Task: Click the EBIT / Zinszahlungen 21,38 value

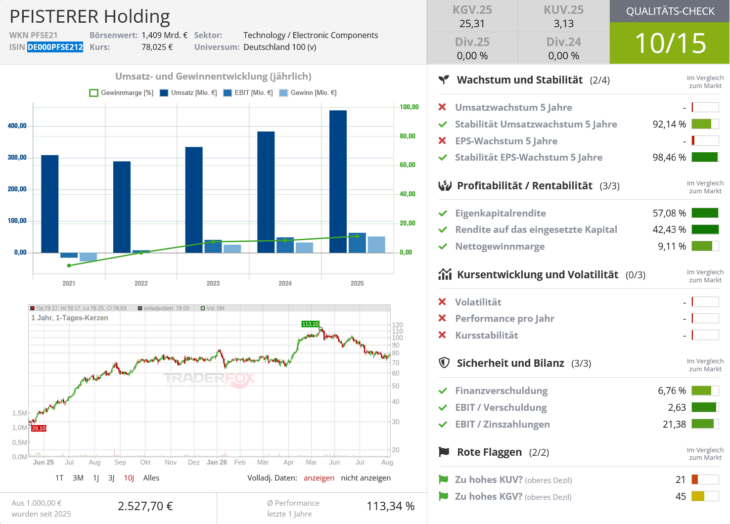Action: pos(674,424)
